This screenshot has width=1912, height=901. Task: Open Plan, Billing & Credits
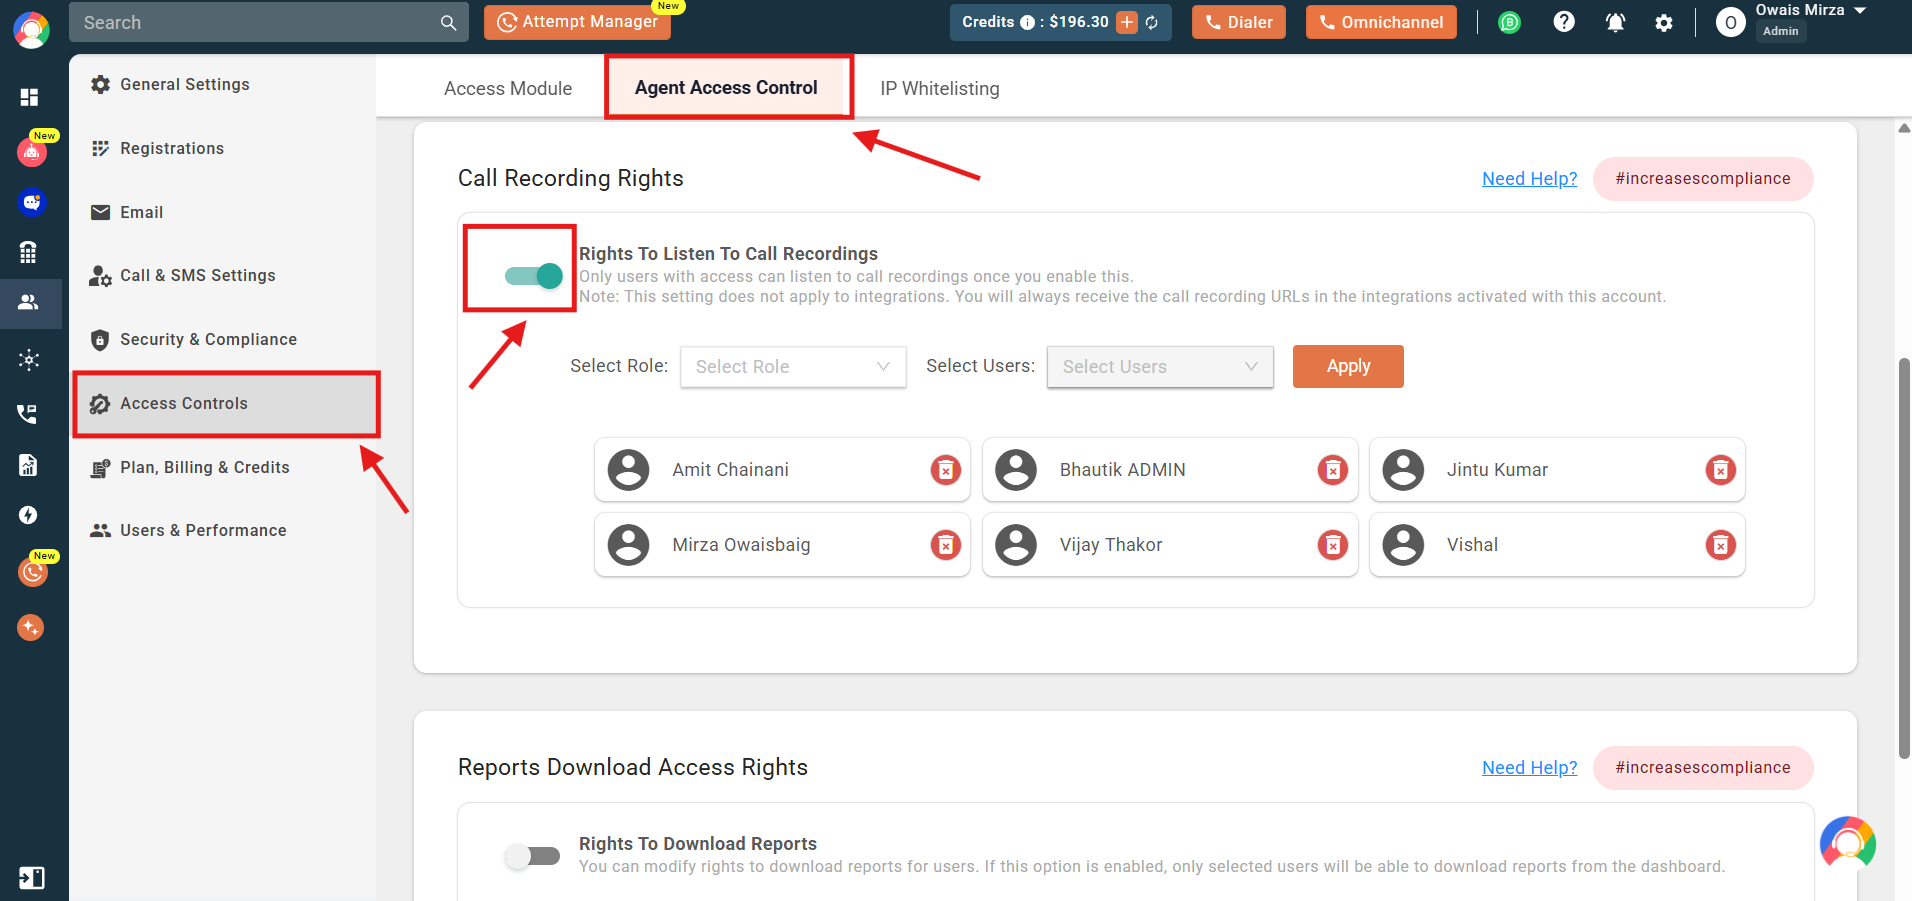223,468
